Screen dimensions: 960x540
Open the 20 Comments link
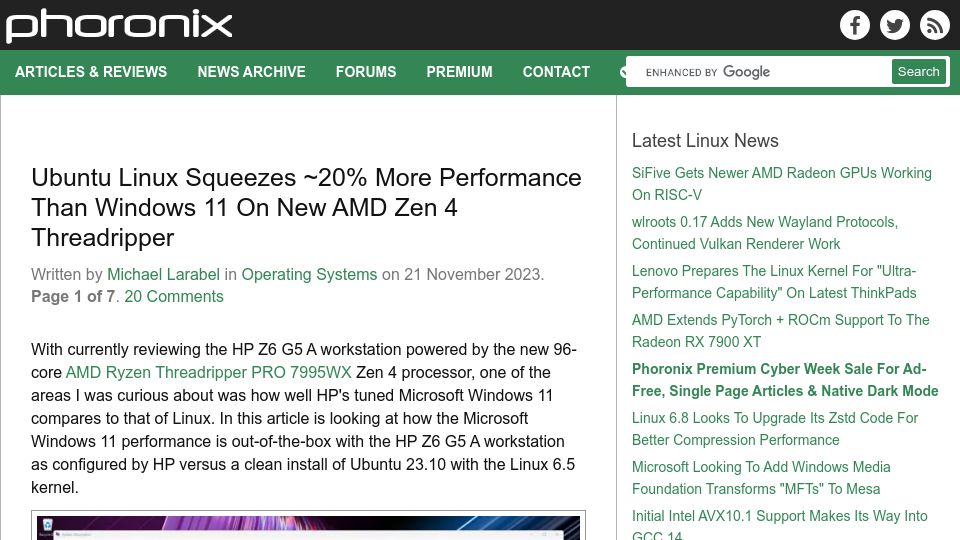click(174, 296)
